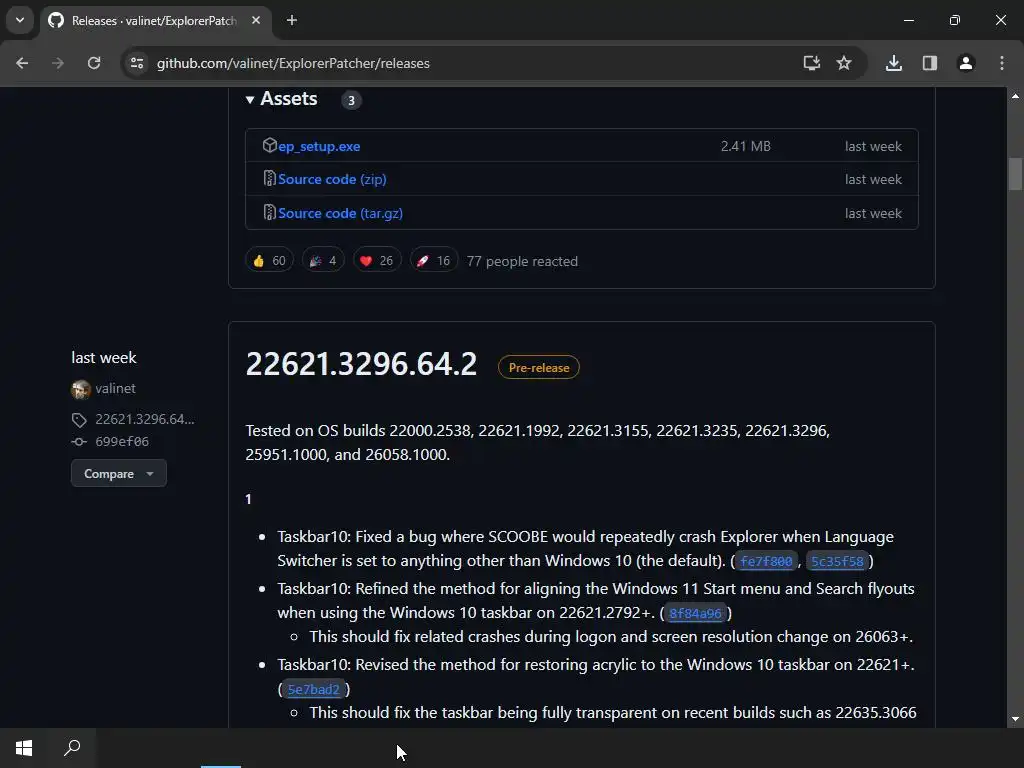Open the valinet author link
The image size is (1024, 768).
click(116, 389)
